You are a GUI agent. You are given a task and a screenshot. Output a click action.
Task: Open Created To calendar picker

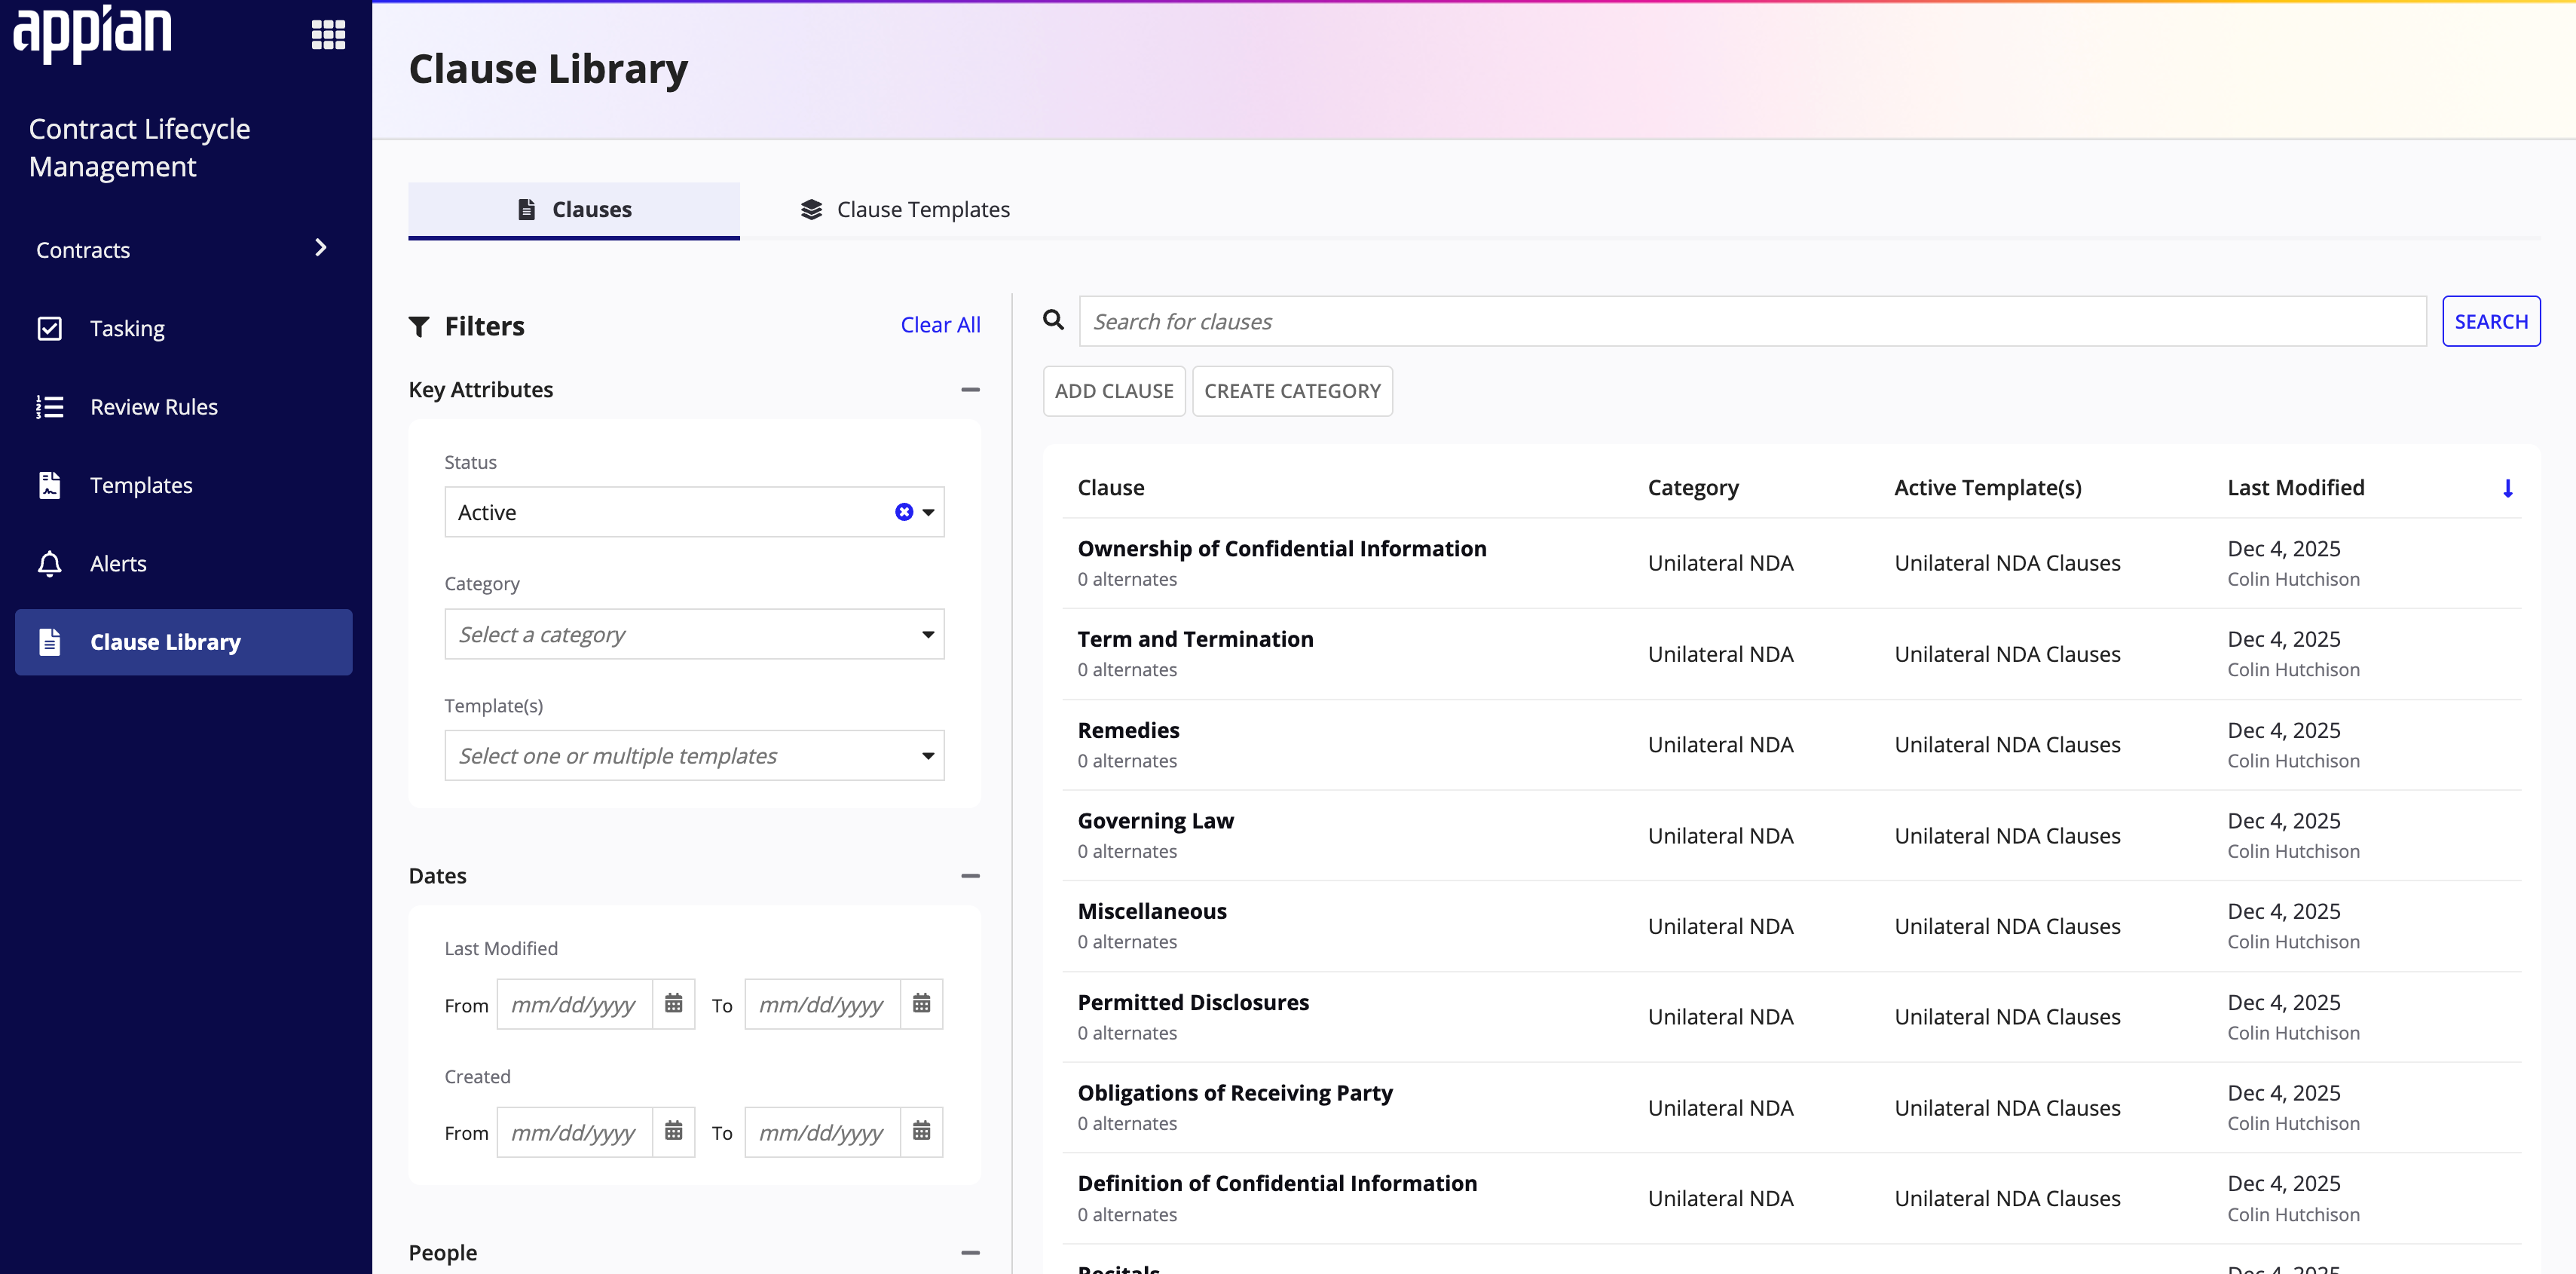pyautogui.click(x=922, y=1131)
